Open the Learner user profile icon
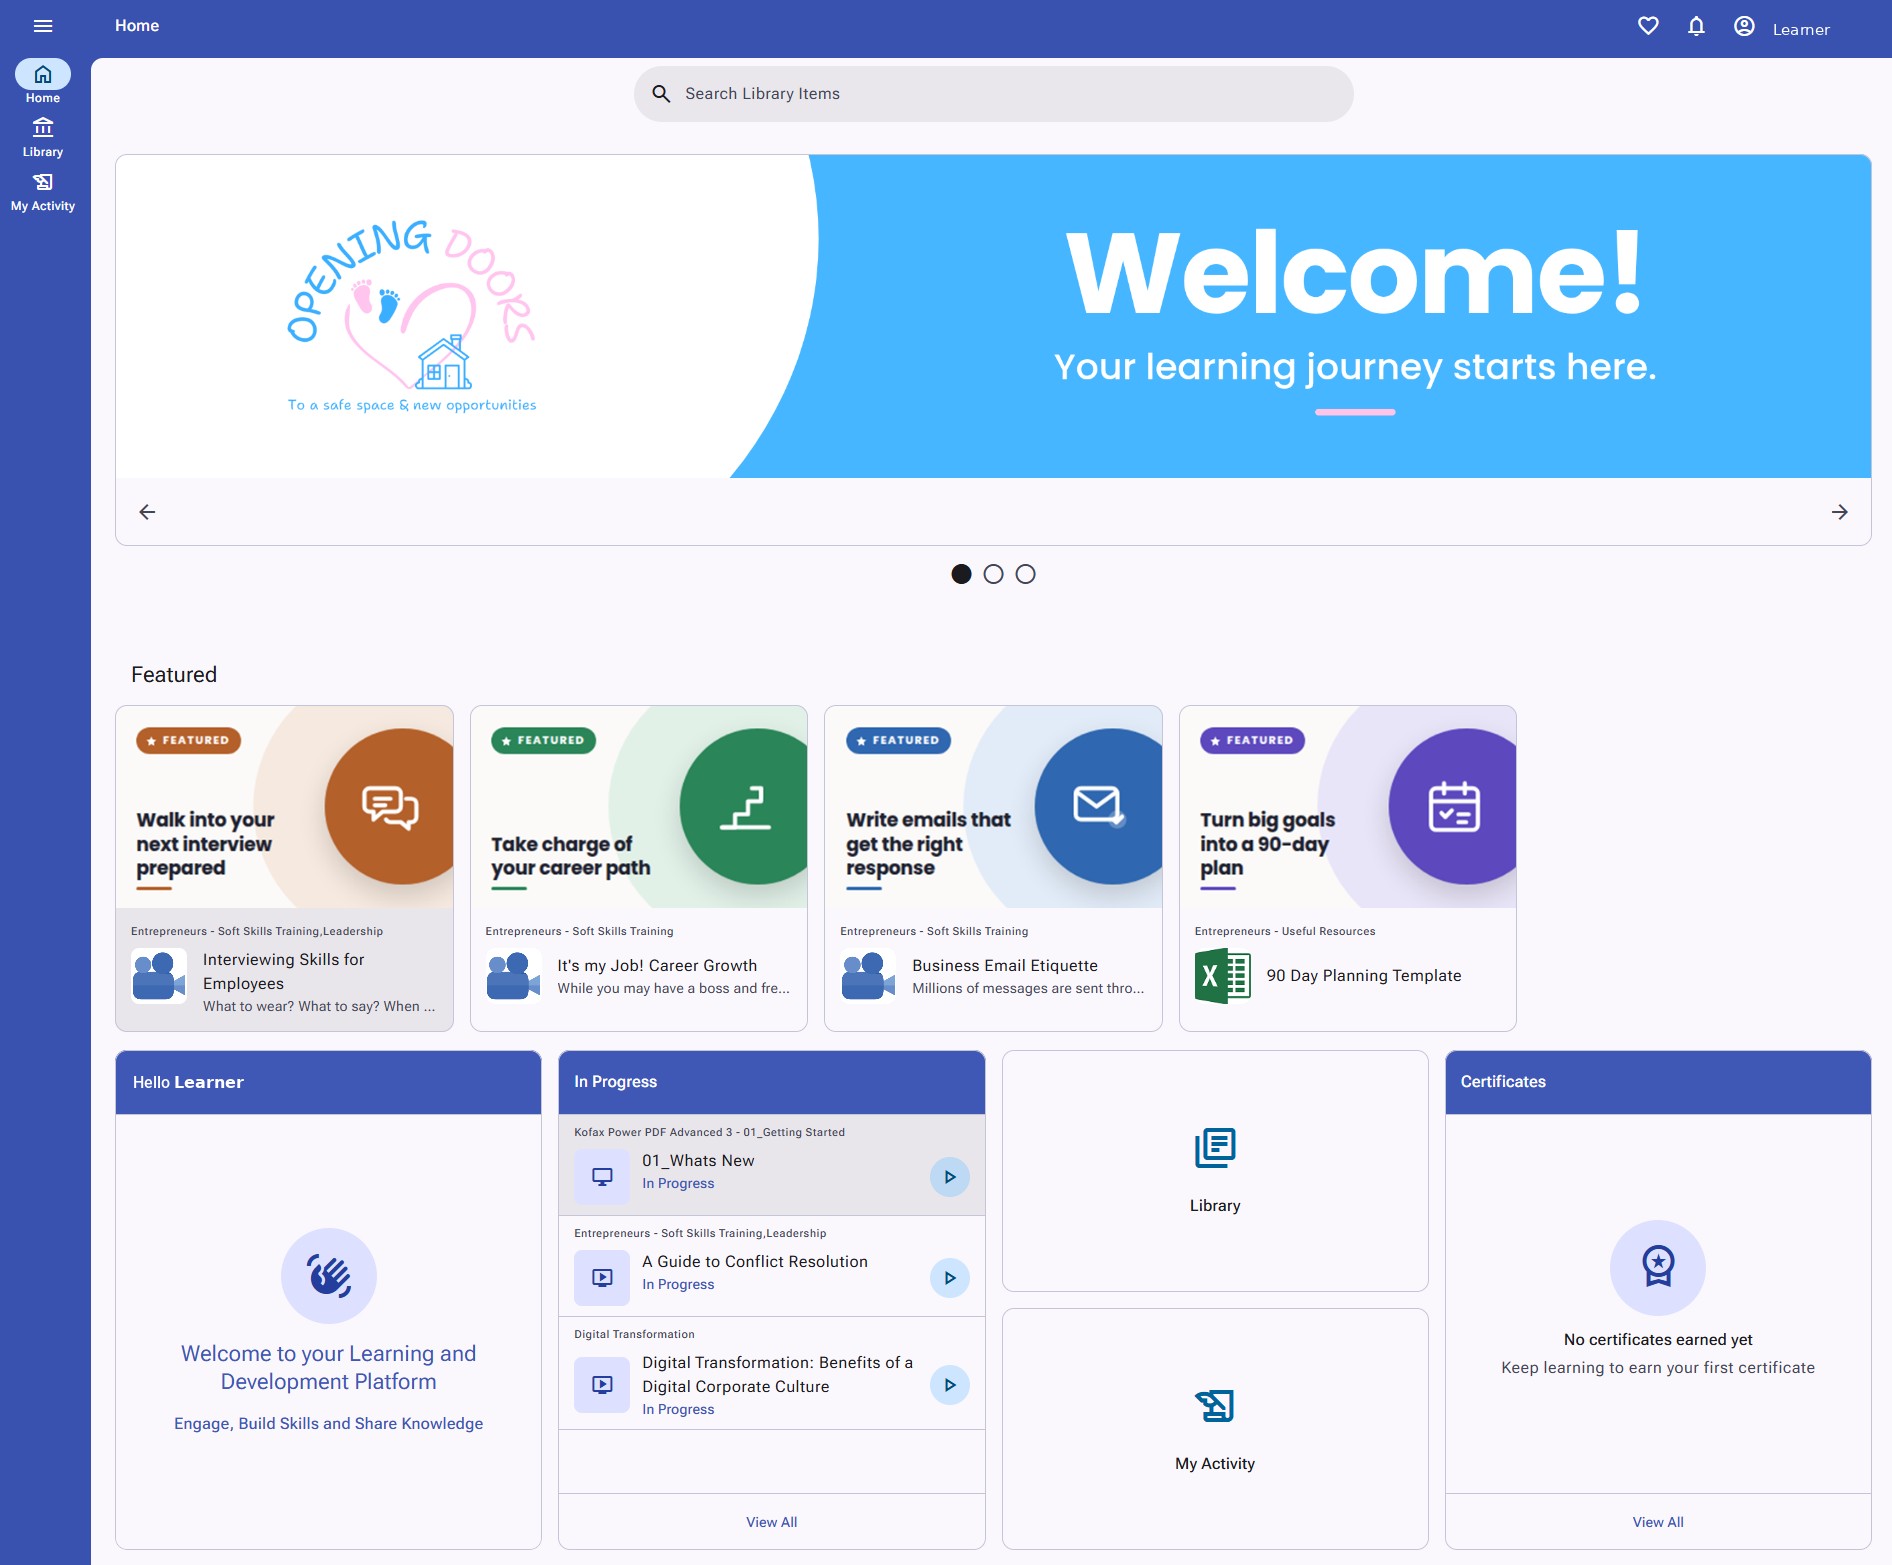1892x1565 pixels. click(x=1744, y=26)
